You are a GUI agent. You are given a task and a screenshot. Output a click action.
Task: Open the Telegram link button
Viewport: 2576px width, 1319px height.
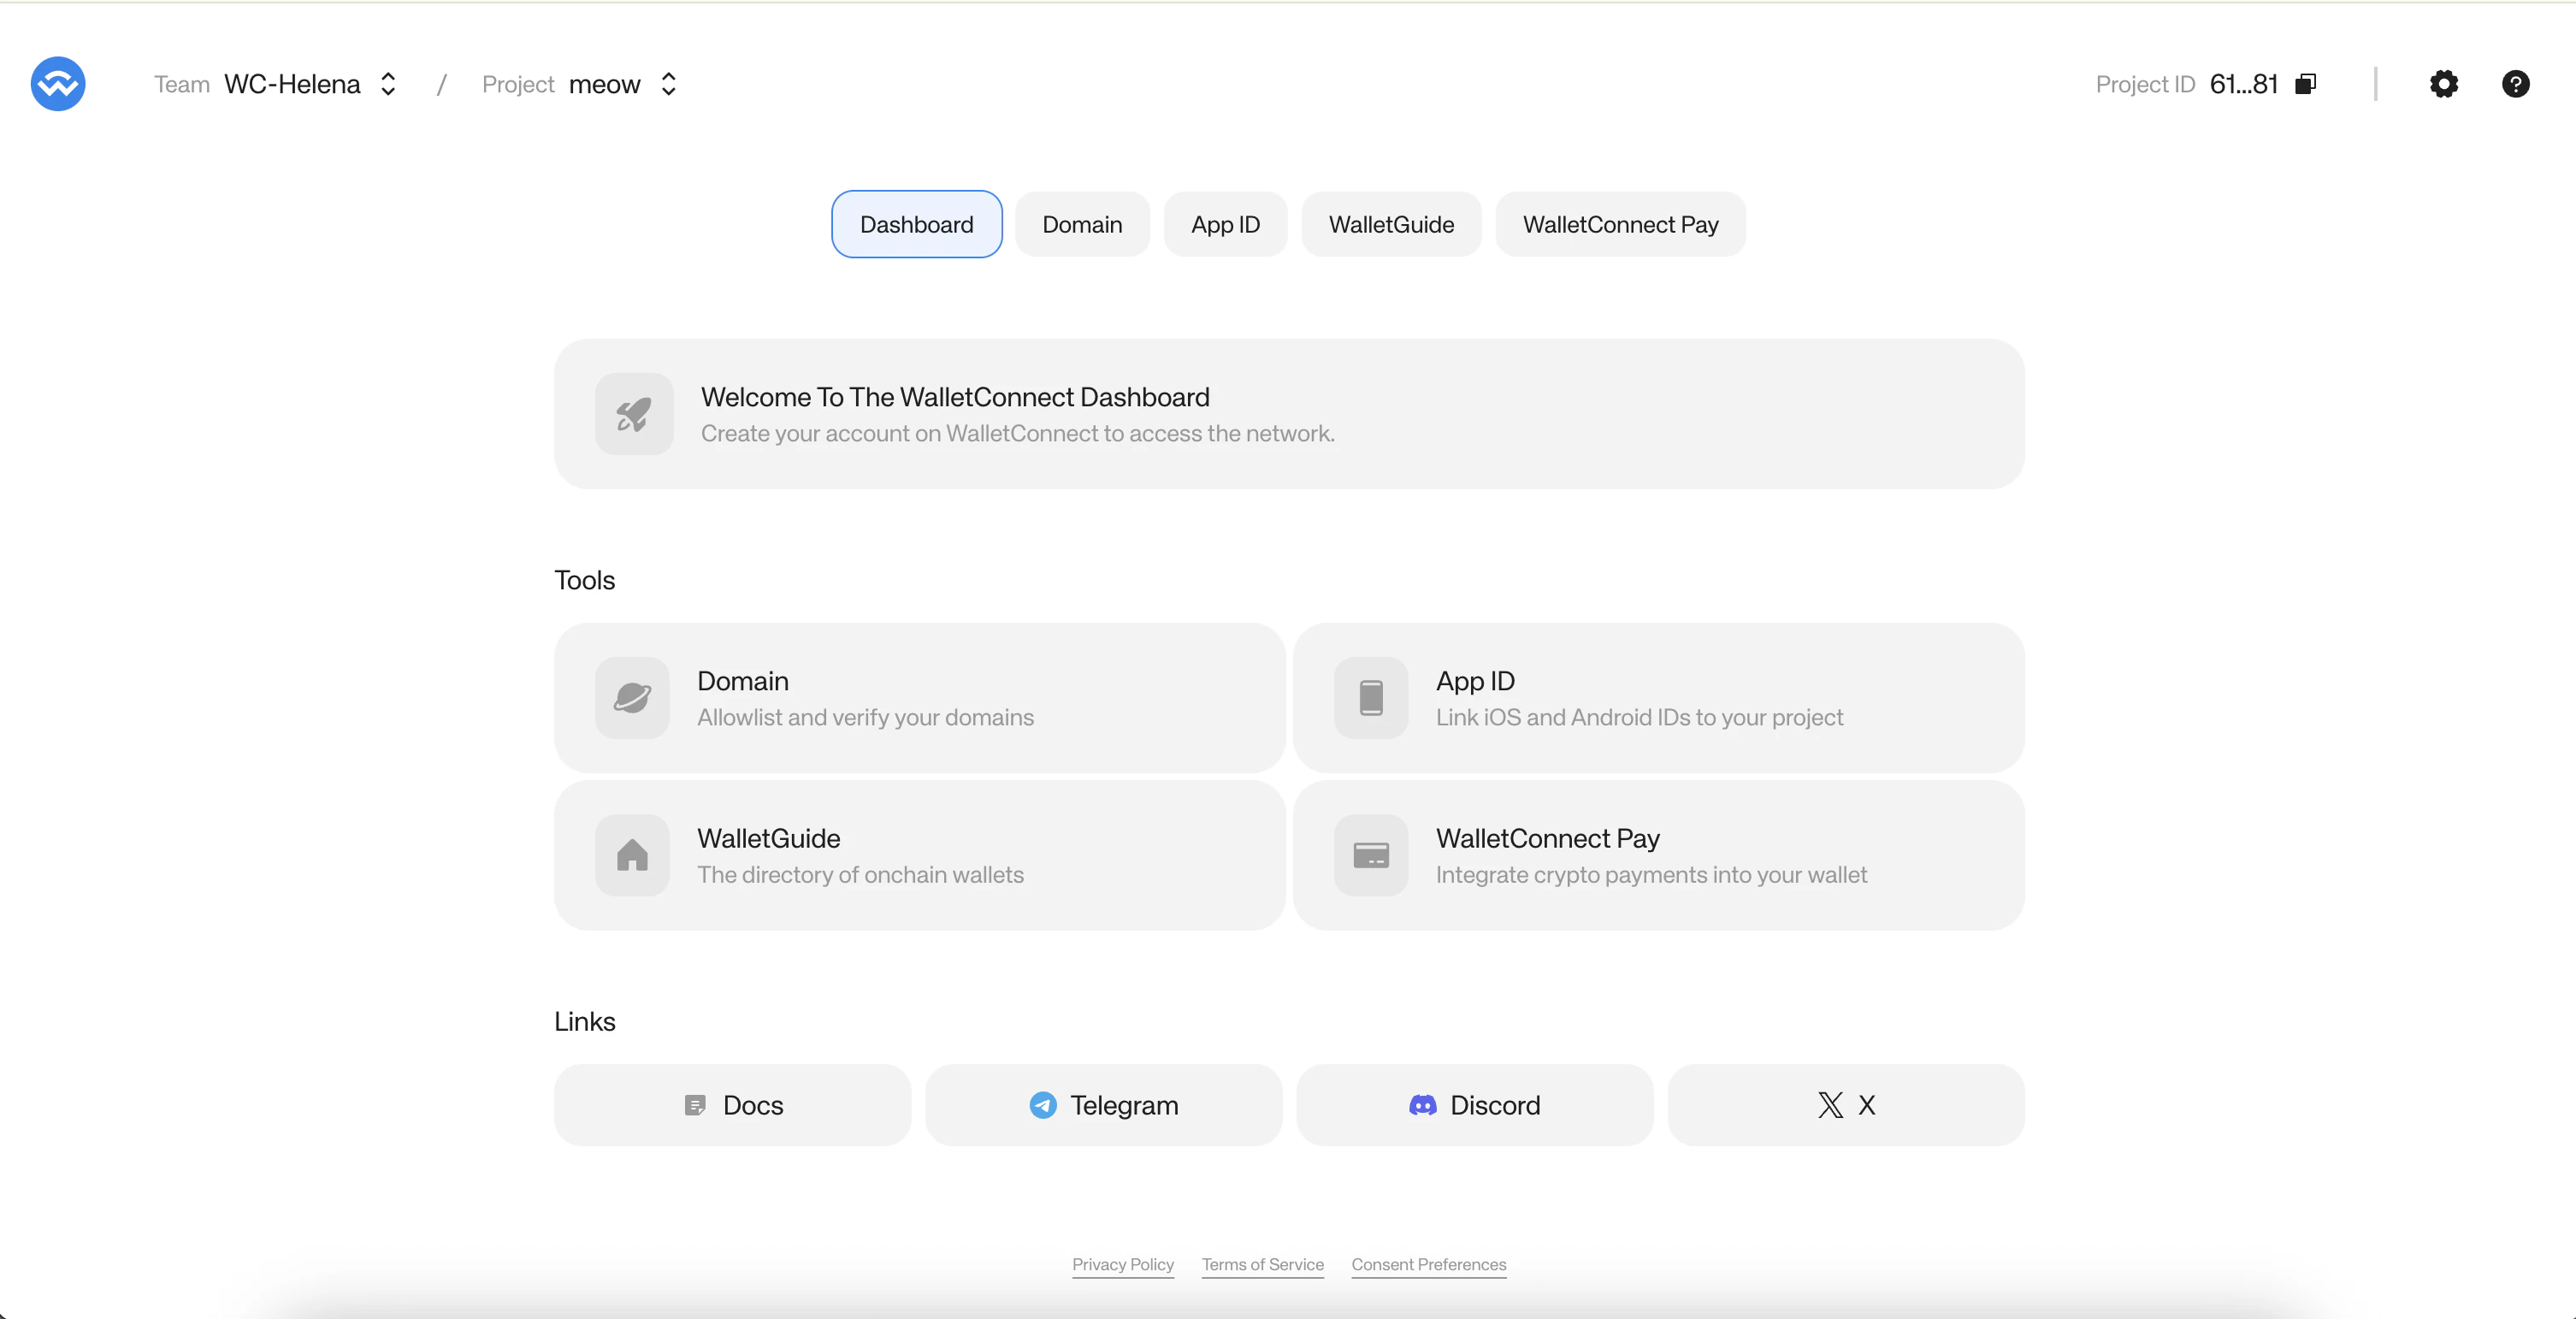(x=1104, y=1105)
